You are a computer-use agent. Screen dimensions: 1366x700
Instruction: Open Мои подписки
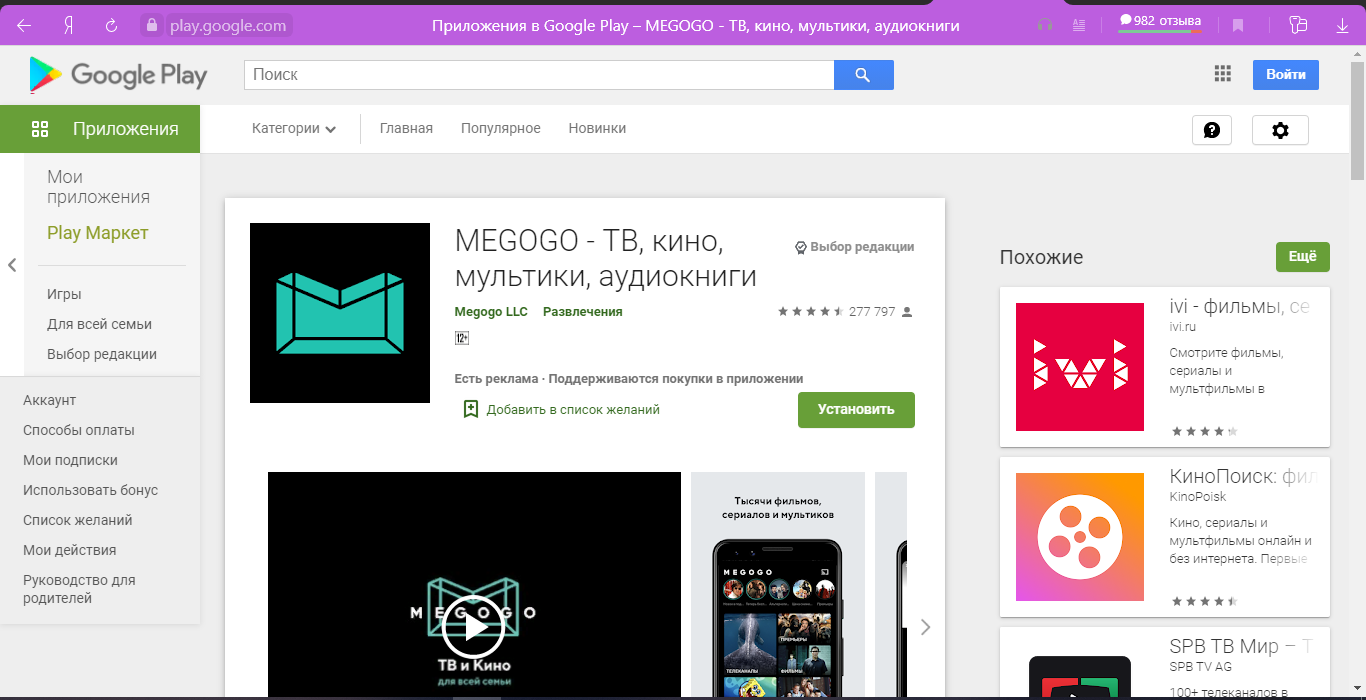point(70,460)
